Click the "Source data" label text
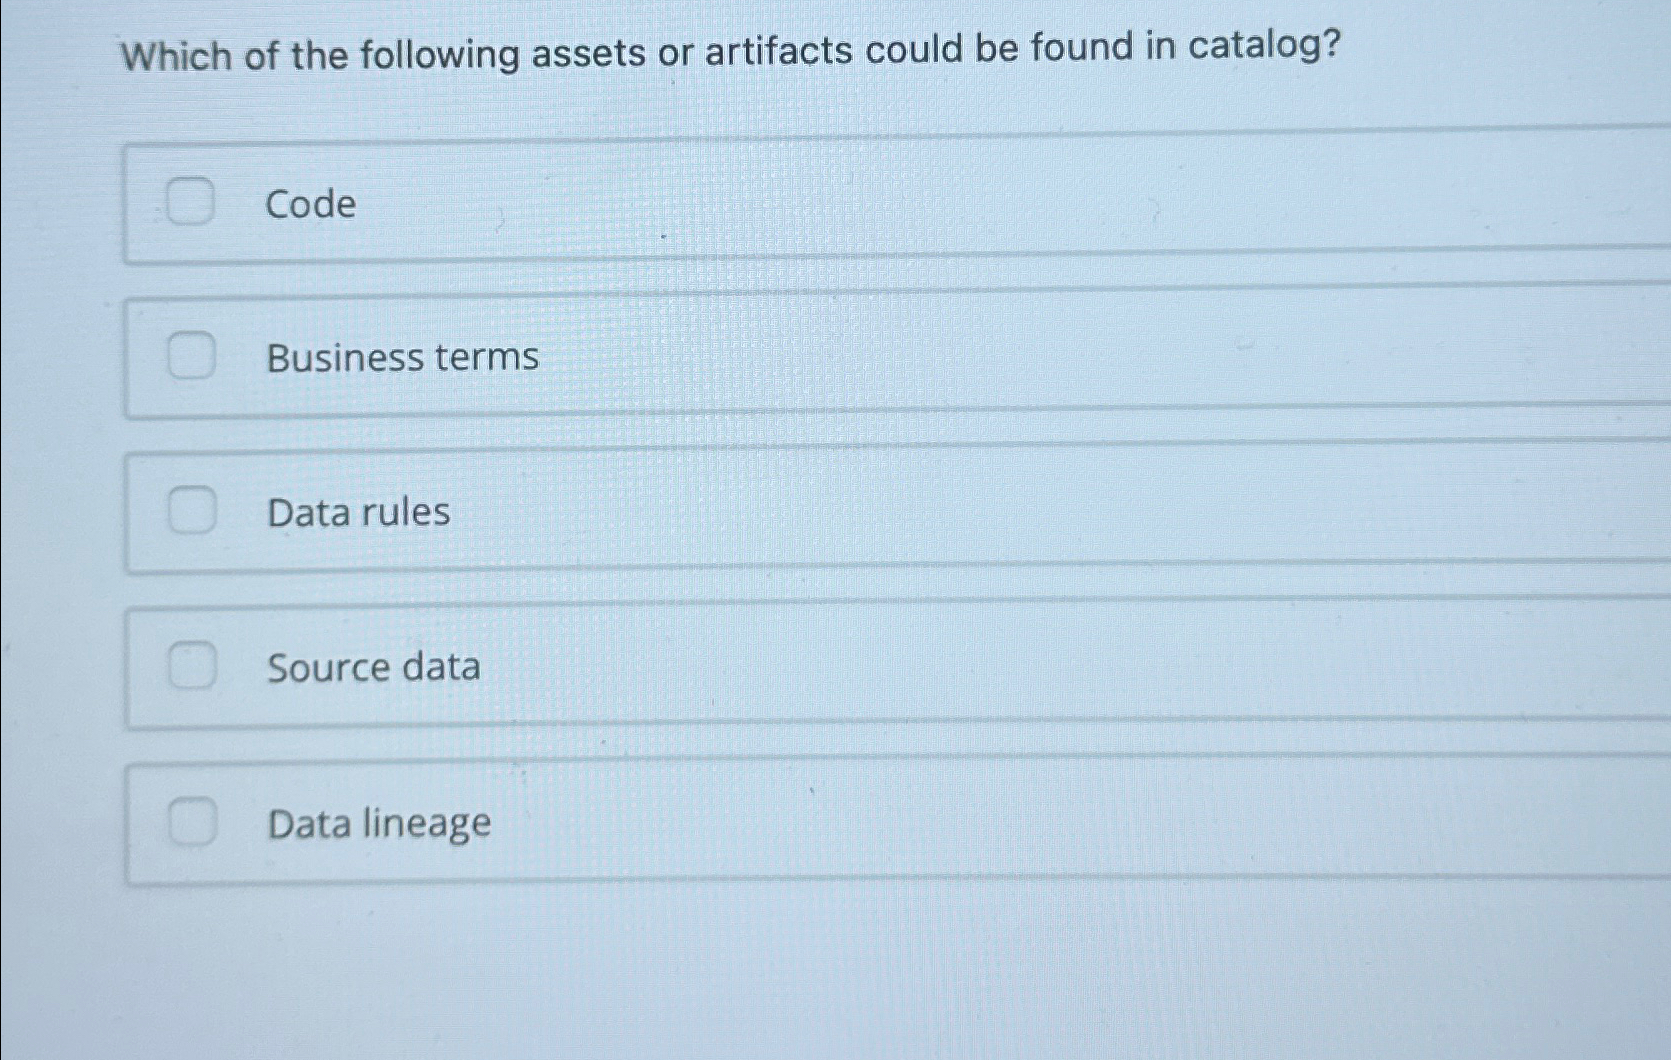 [x=373, y=667]
